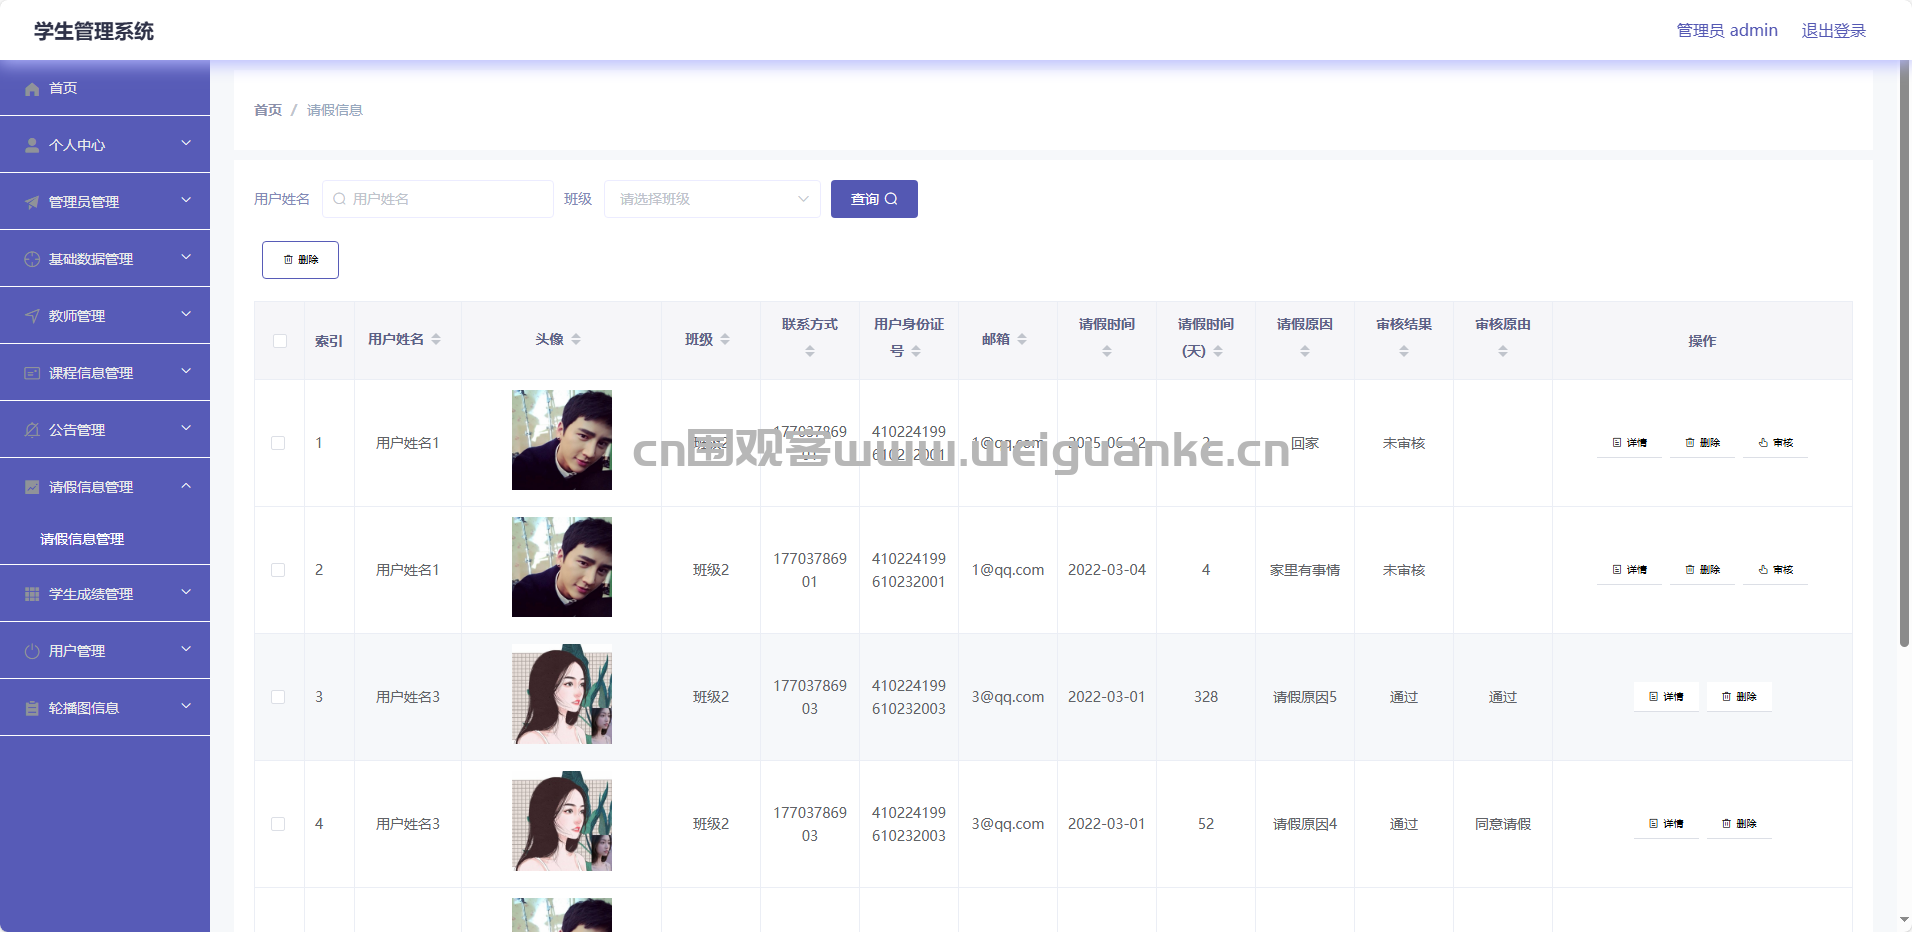Sort table by 头像 column
Screen dimensions: 1912x932
(576, 340)
